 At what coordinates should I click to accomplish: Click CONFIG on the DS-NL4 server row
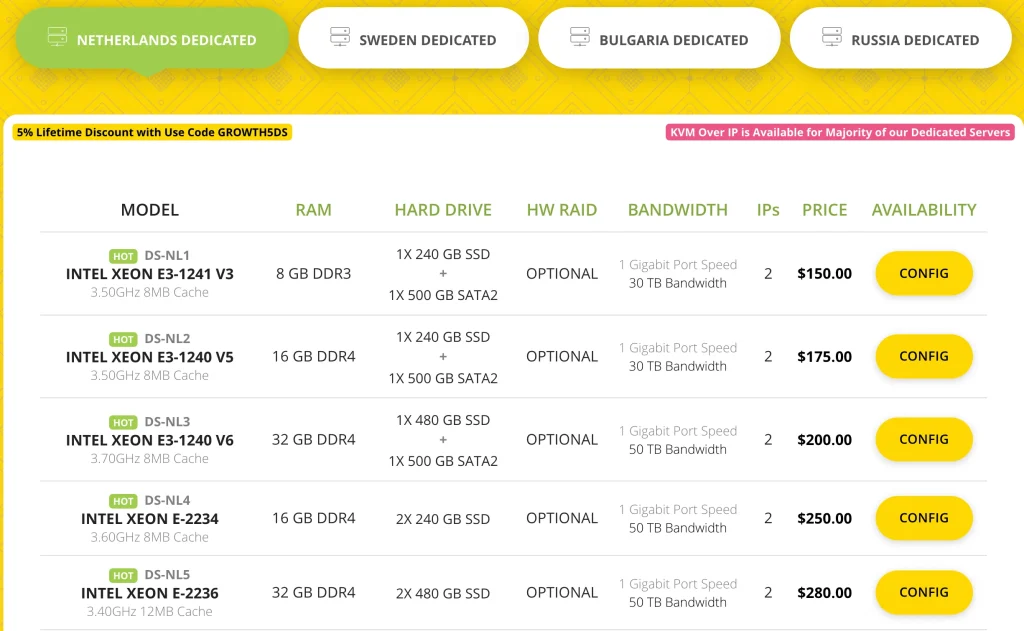point(923,518)
